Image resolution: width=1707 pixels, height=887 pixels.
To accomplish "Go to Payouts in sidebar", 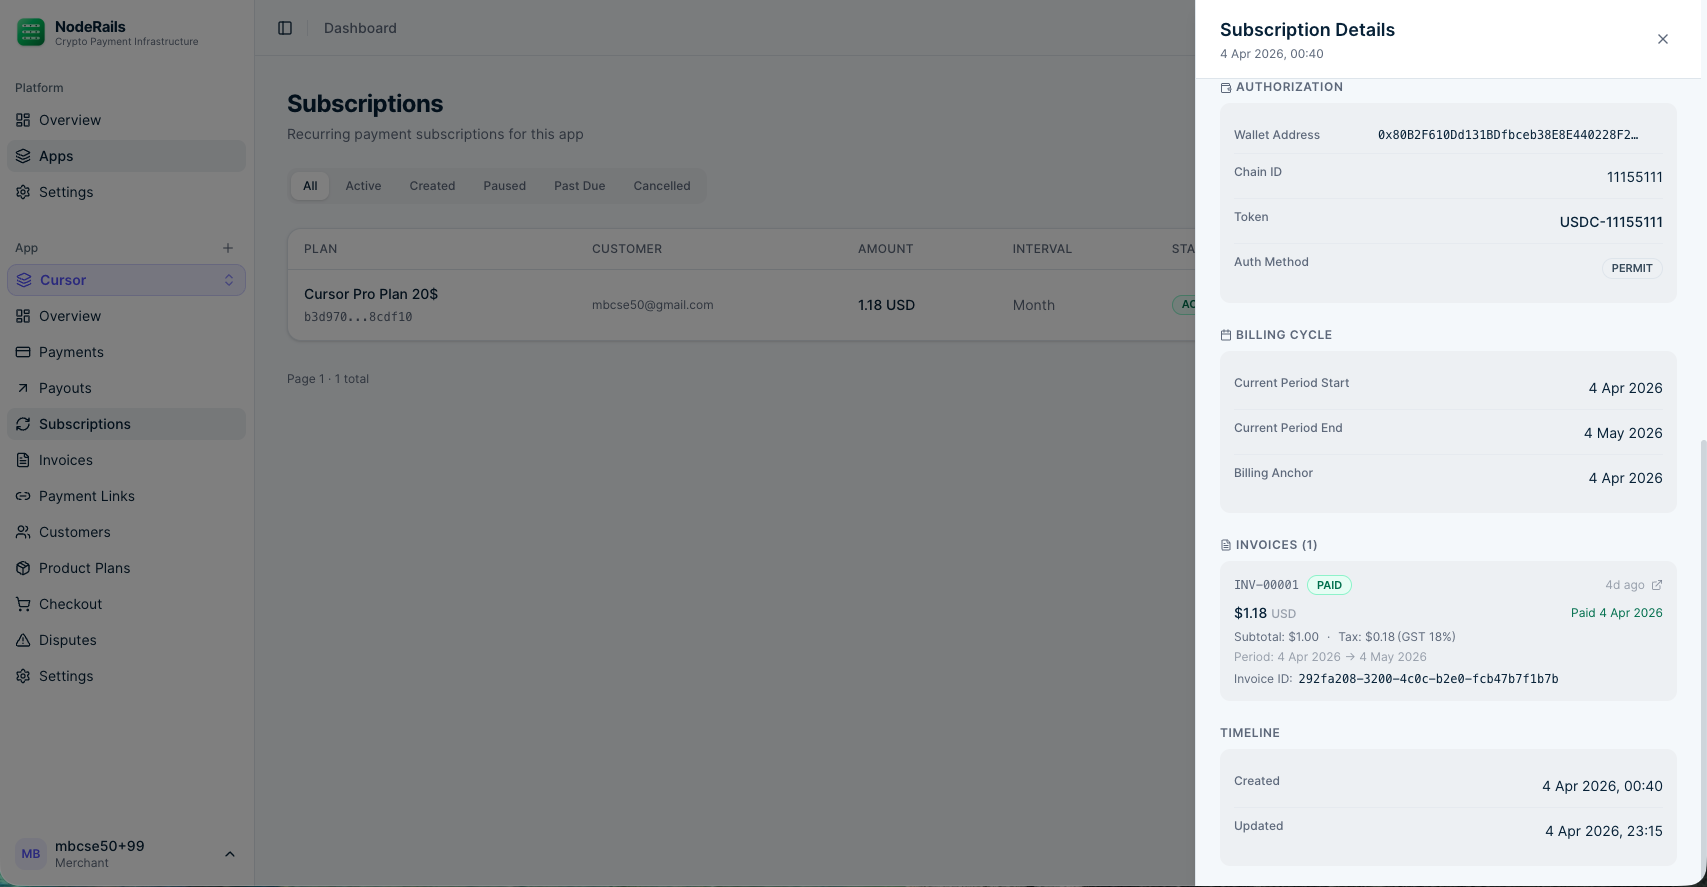I will click(126, 388).
